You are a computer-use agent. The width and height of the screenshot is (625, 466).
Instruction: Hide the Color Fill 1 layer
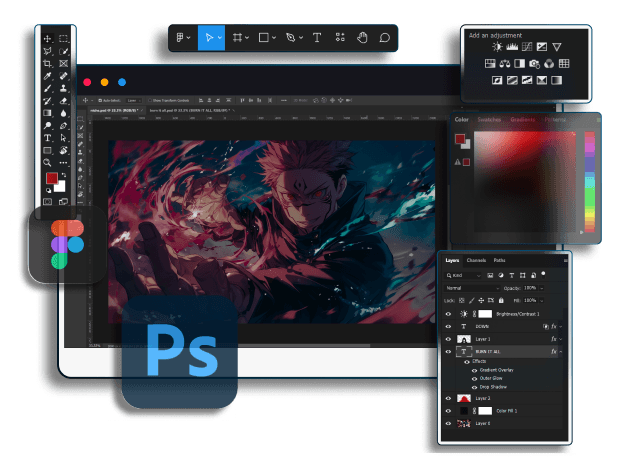[448, 411]
